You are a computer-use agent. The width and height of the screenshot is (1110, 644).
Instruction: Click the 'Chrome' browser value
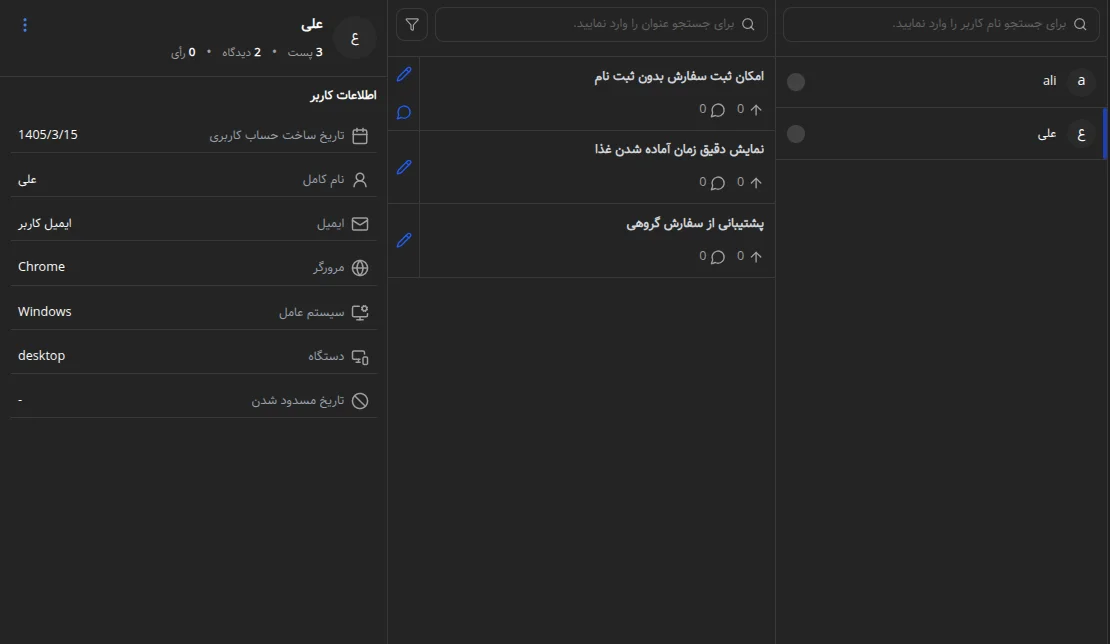click(x=41, y=267)
